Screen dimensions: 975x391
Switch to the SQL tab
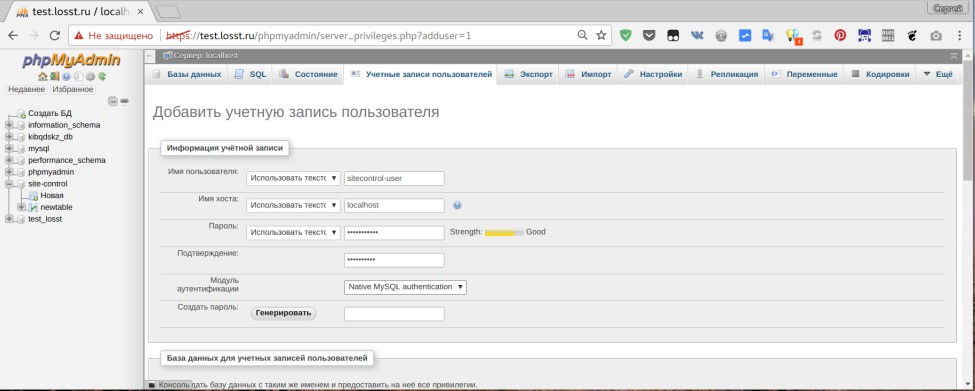coord(251,74)
